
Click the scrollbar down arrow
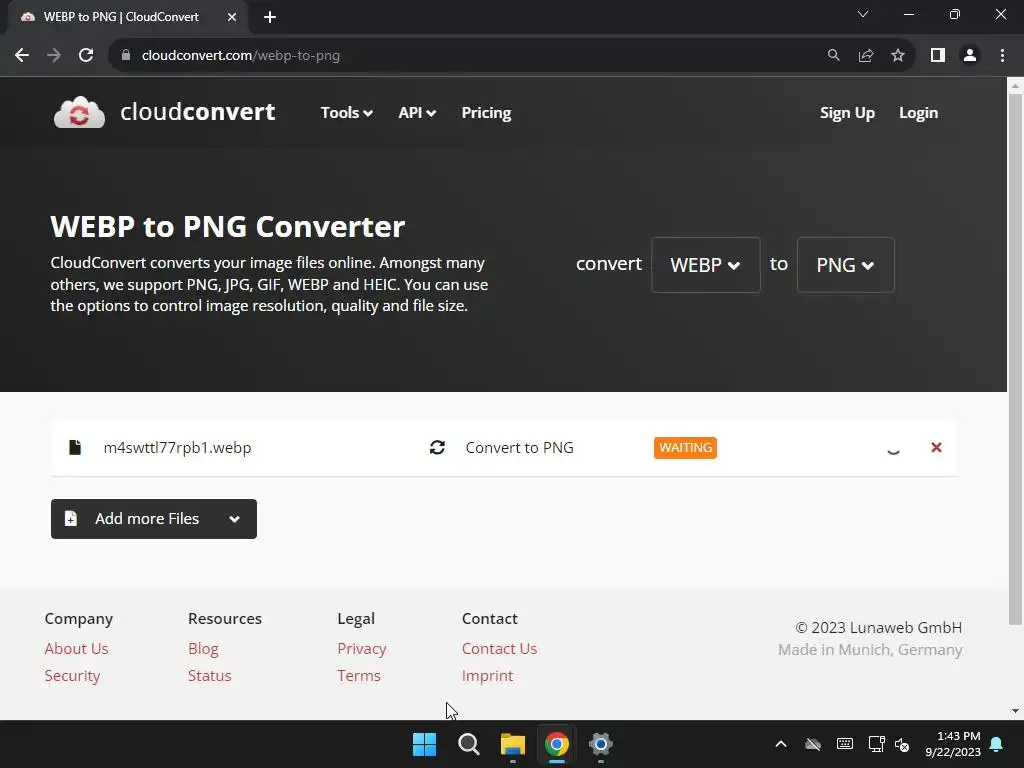(1015, 711)
